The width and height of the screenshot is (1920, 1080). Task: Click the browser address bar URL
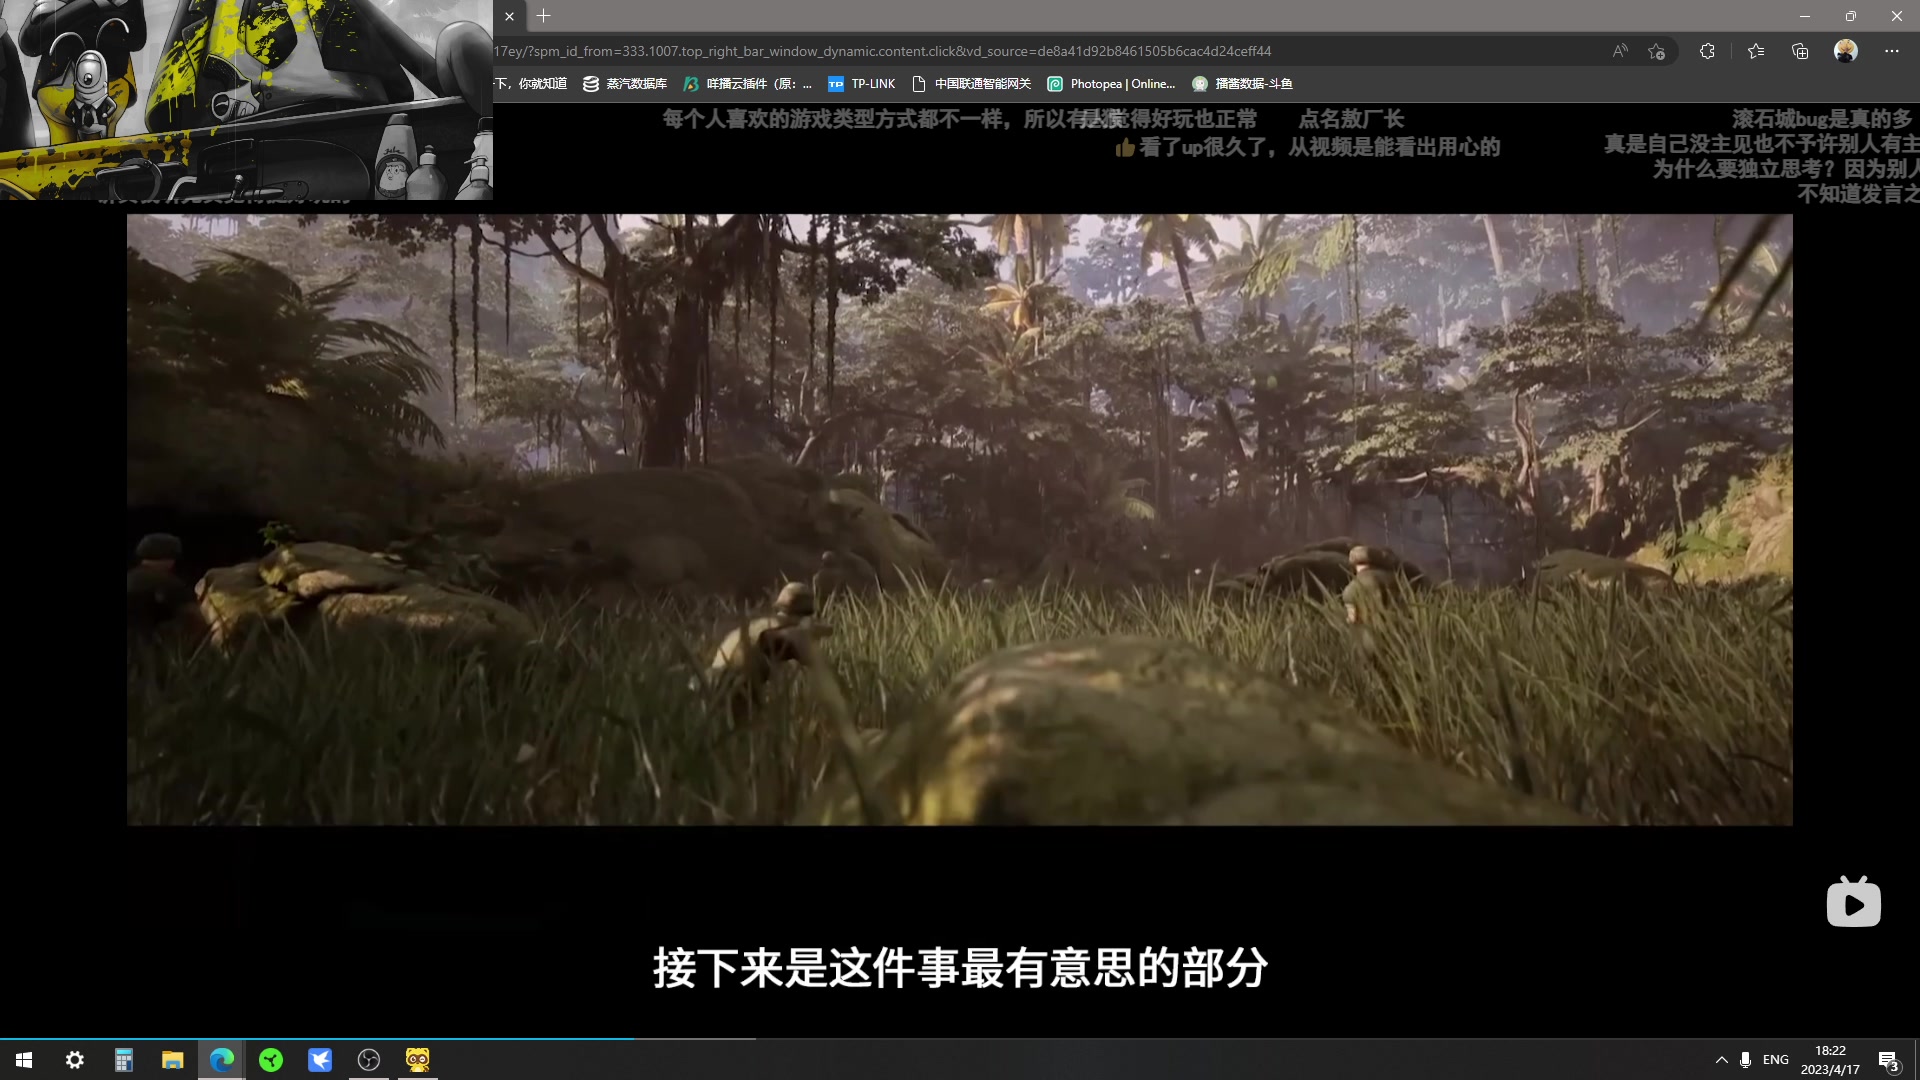882,51
